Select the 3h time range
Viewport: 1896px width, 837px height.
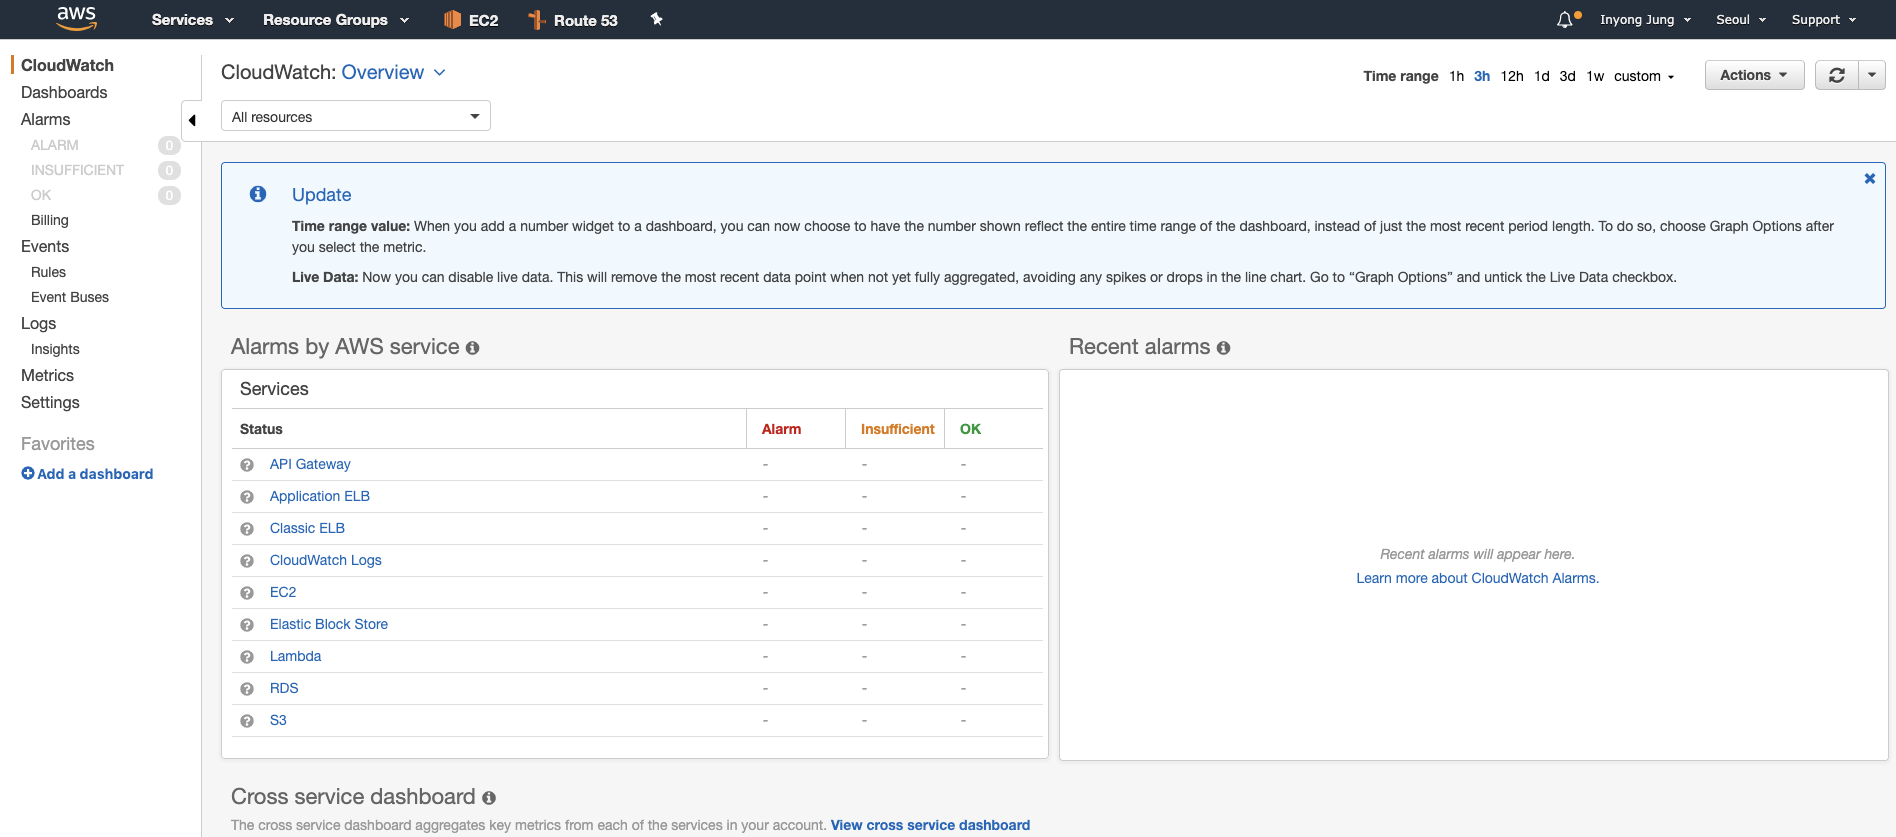coord(1482,76)
